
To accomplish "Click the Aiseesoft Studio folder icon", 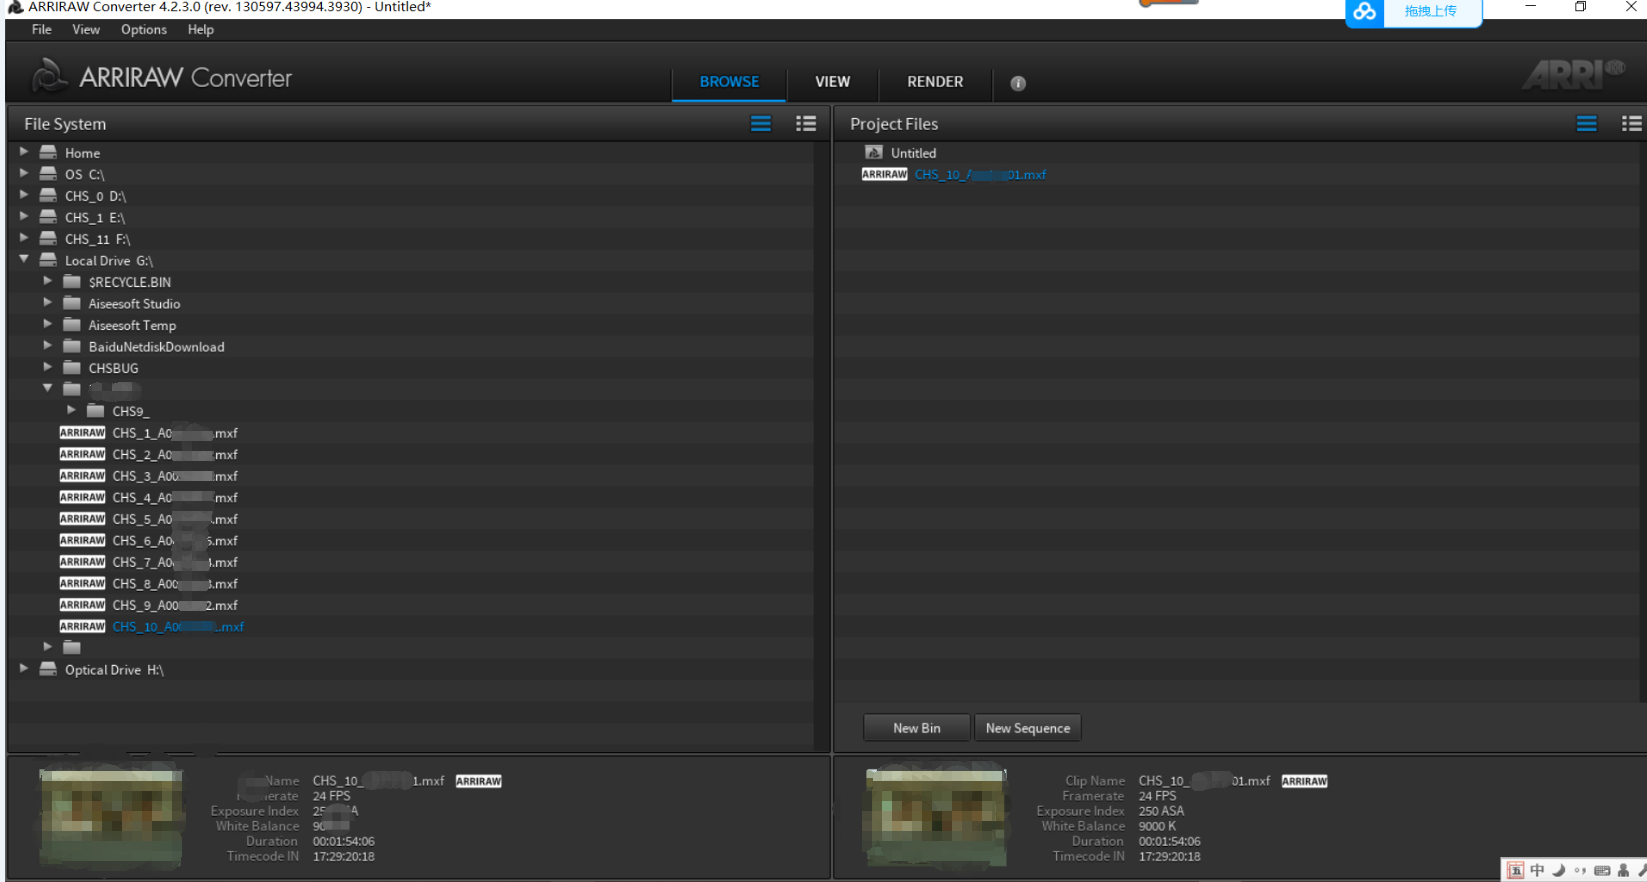I will (x=72, y=302).
